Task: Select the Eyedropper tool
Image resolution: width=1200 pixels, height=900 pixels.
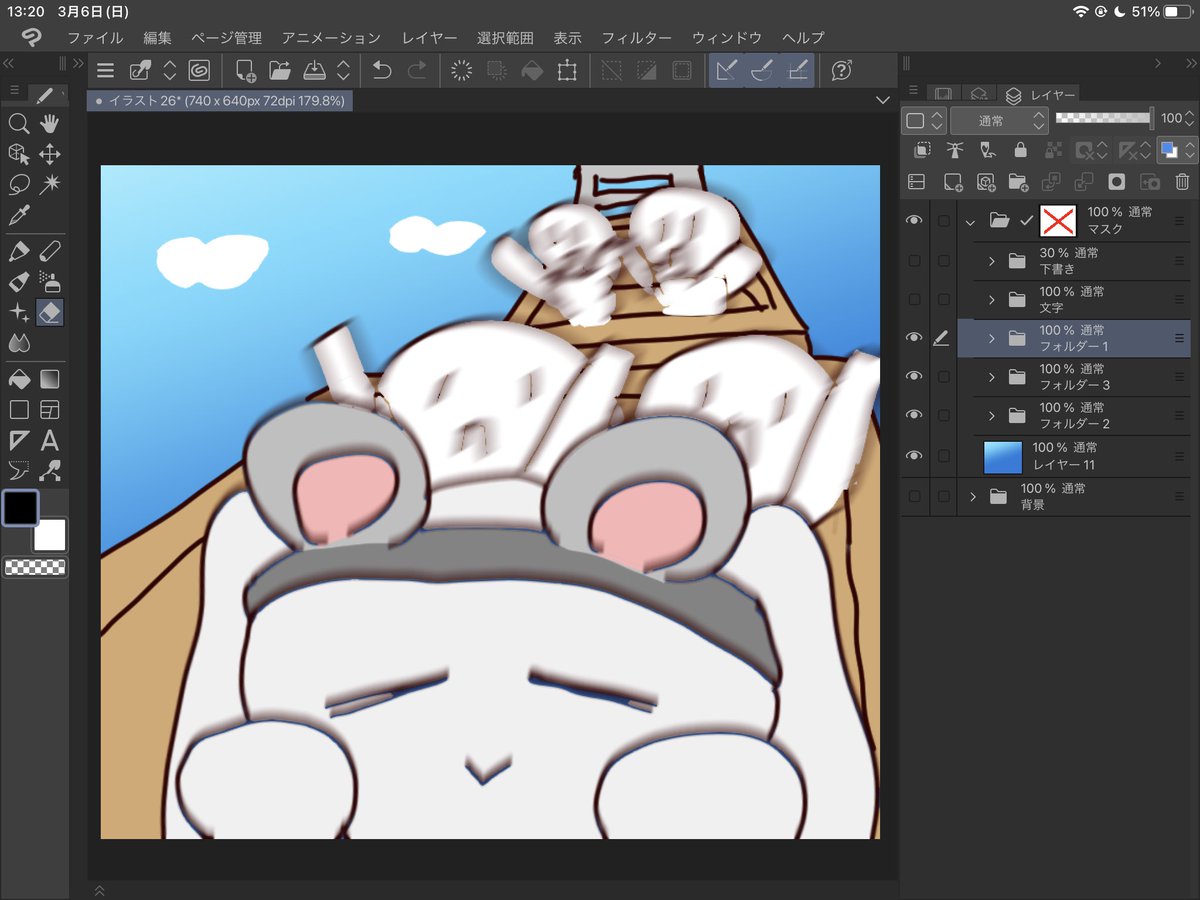Action: click(18, 214)
